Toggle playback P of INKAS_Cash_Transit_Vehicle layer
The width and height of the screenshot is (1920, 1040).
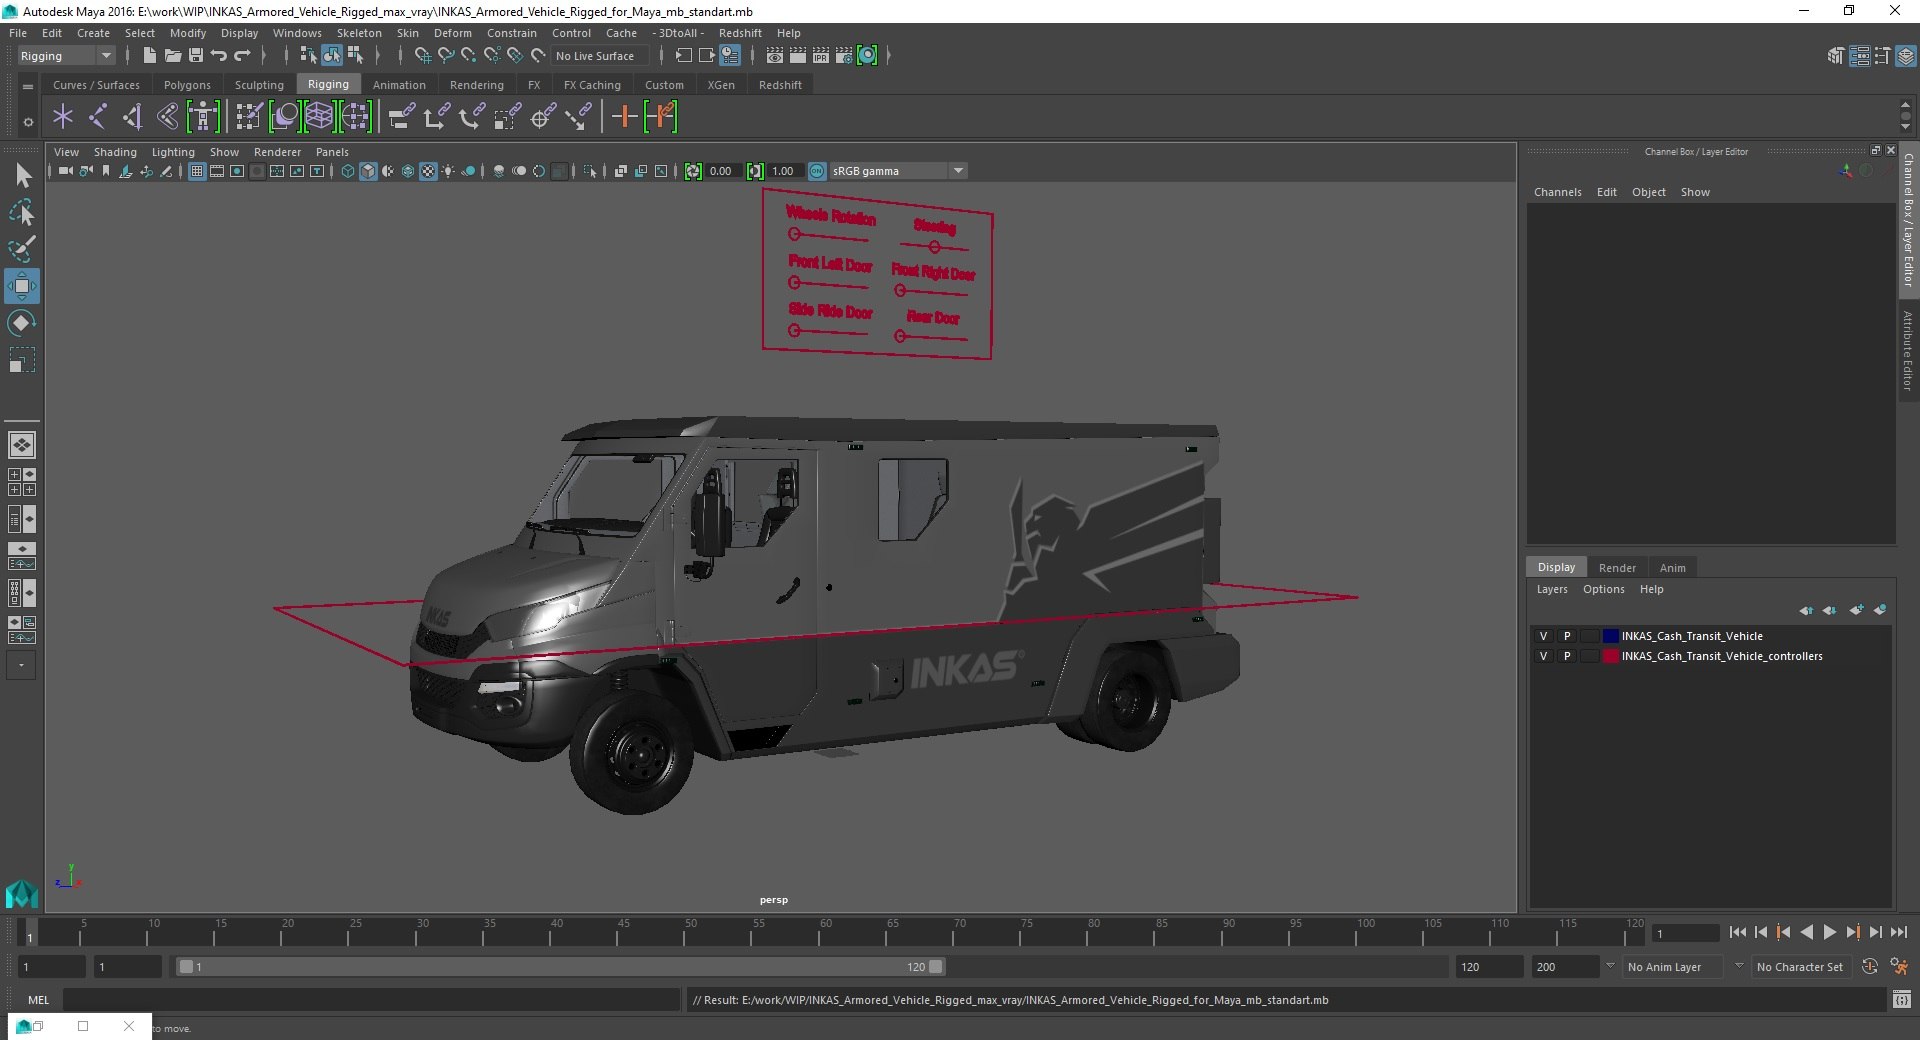click(x=1567, y=636)
